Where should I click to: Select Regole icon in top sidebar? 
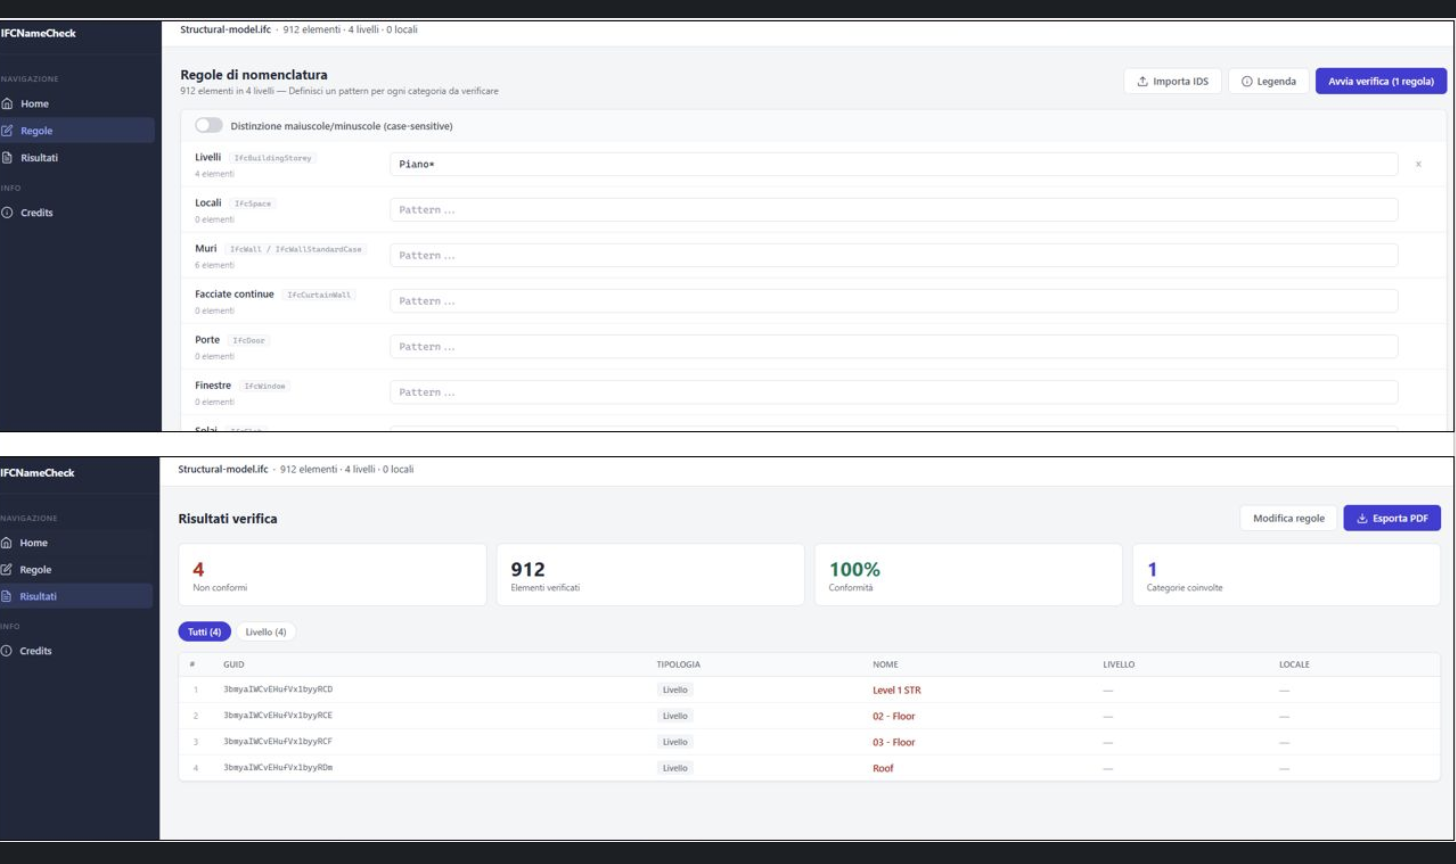9,130
